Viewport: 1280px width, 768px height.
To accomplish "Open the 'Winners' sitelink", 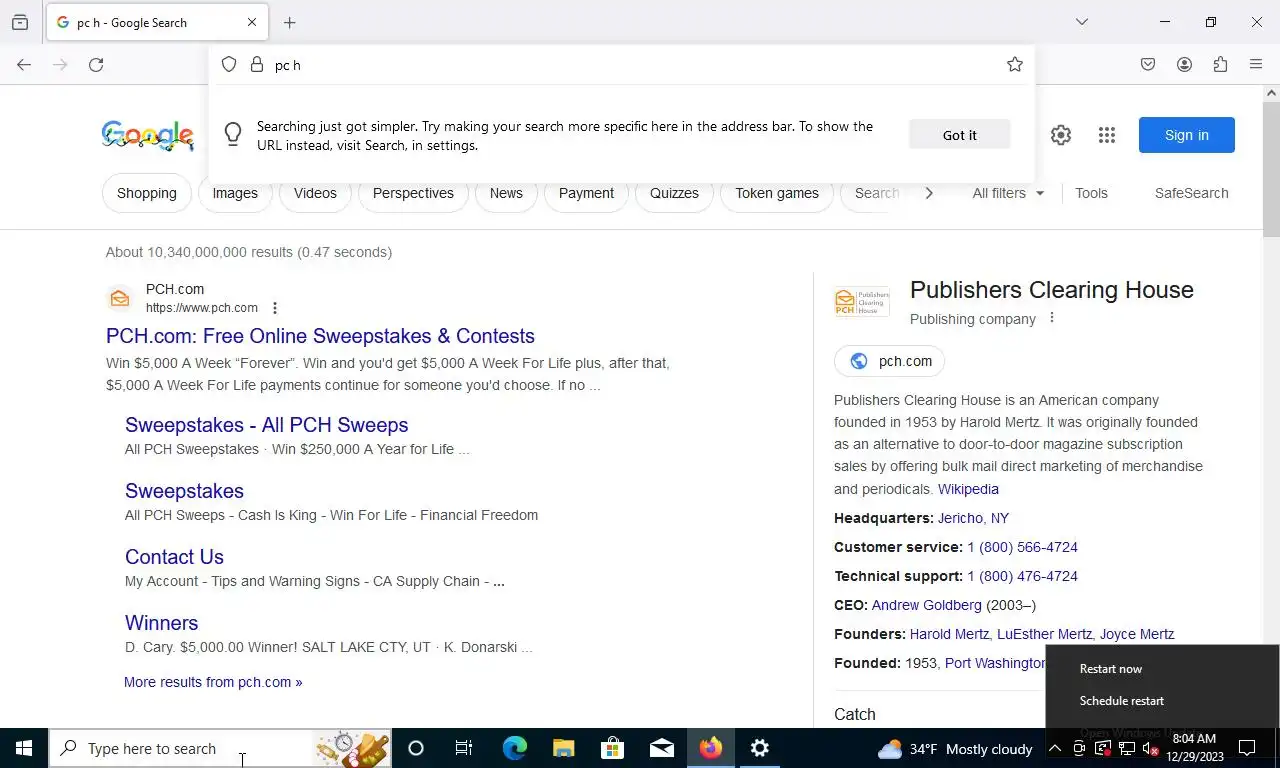I will click(161, 623).
